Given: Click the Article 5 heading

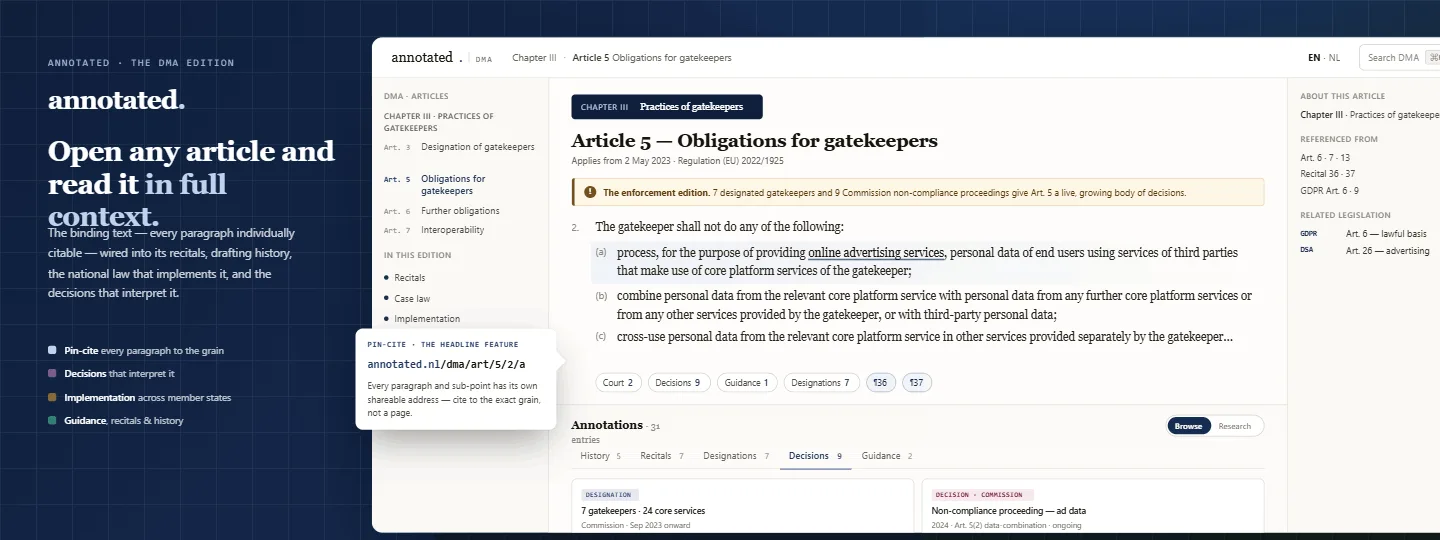Looking at the screenshot, I should pos(754,140).
